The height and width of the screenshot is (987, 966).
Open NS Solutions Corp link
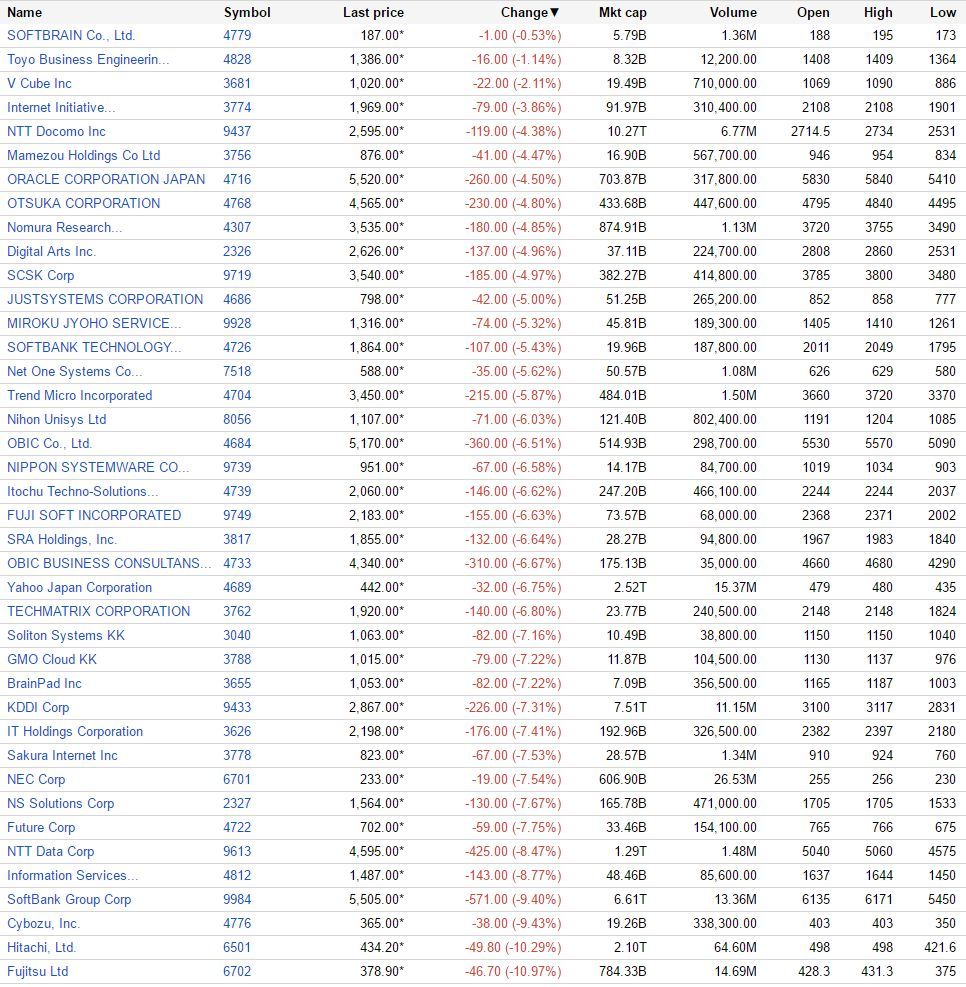[60, 803]
